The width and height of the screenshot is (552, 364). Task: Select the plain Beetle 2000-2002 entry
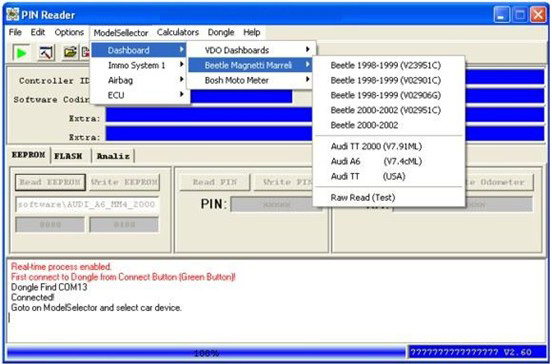click(x=389, y=125)
